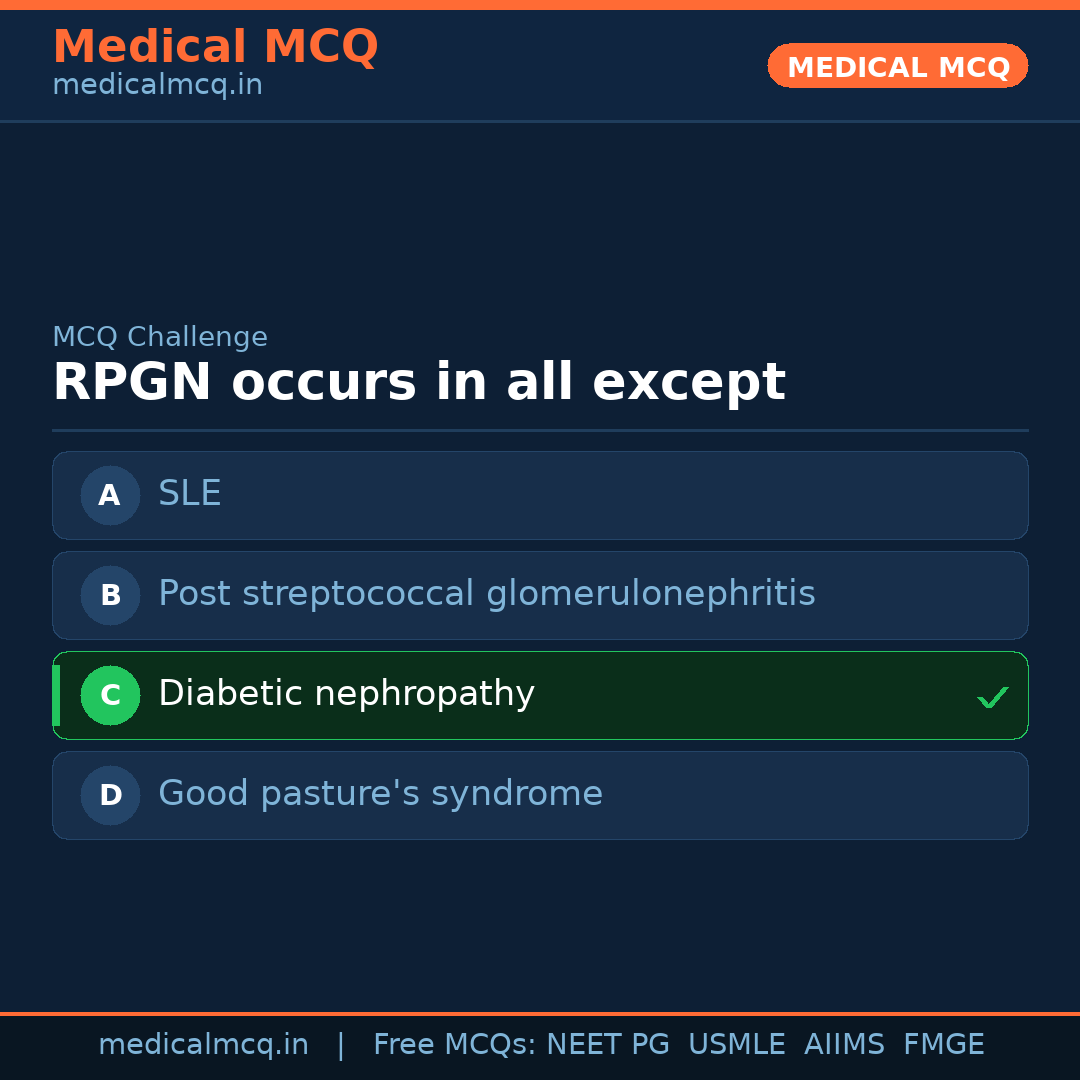1080x1080 pixels.
Task: Open the medicalmcq.in link in header
Action: 157,86
